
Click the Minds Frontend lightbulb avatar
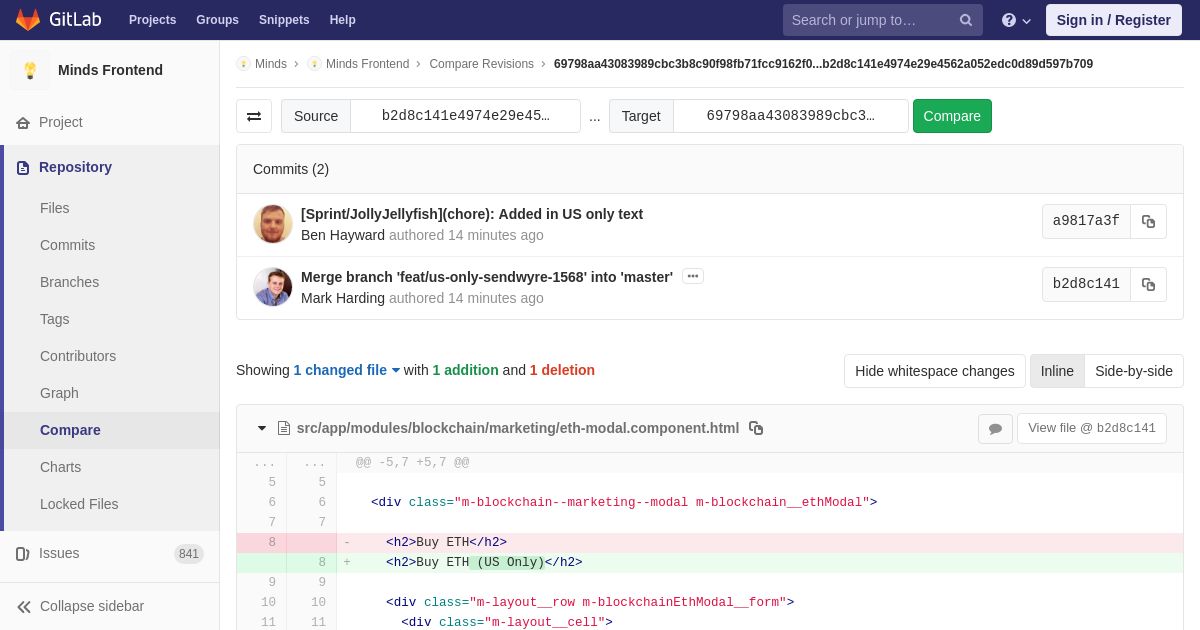click(30, 70)
